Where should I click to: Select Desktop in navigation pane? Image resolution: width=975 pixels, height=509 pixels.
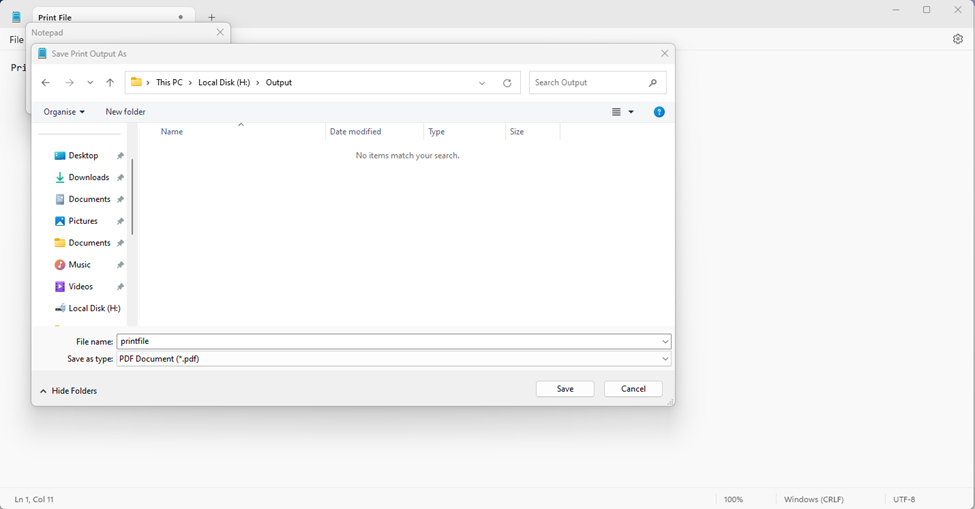[x=83, y=155]
